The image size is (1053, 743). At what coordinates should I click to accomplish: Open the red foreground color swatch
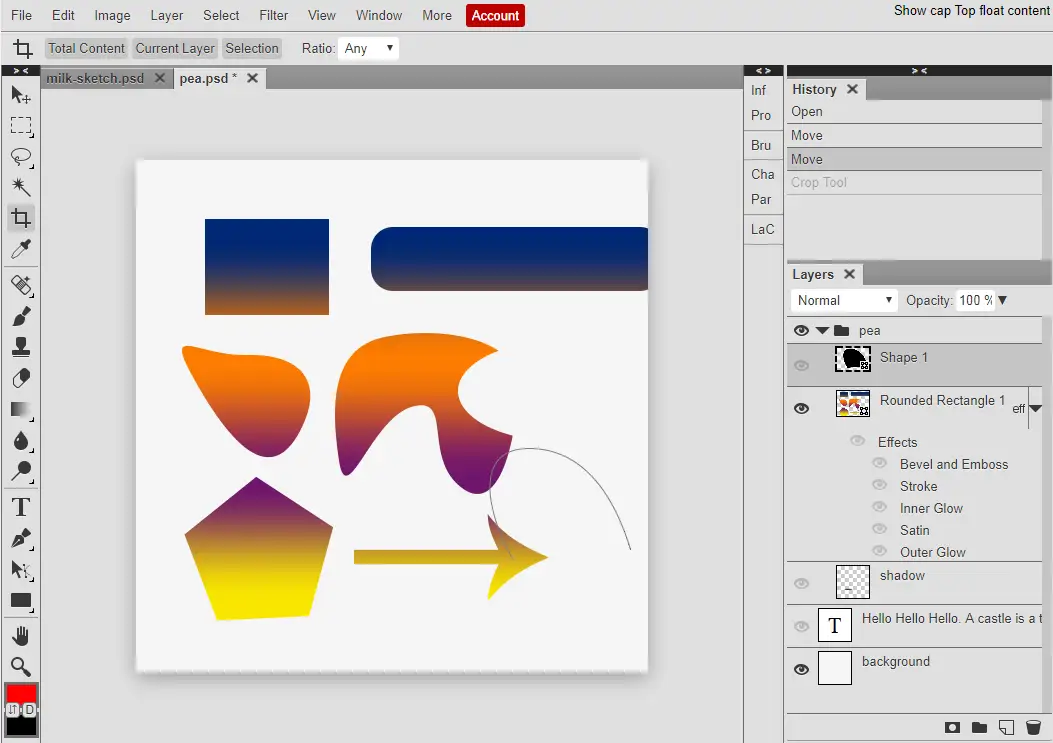click(21, 693)
